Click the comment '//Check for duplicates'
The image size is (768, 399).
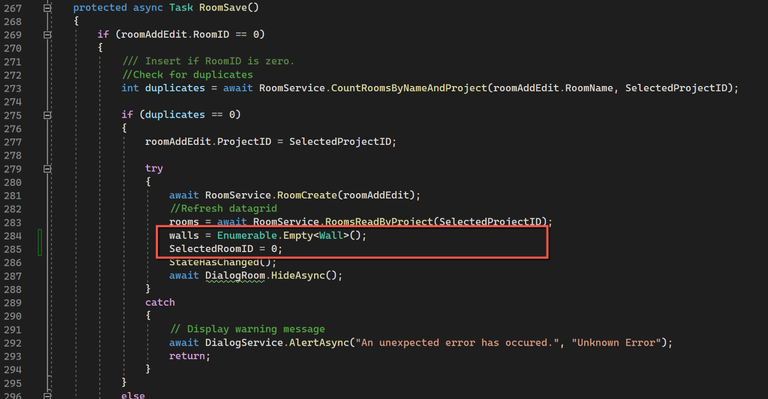[x=188, y=74]
